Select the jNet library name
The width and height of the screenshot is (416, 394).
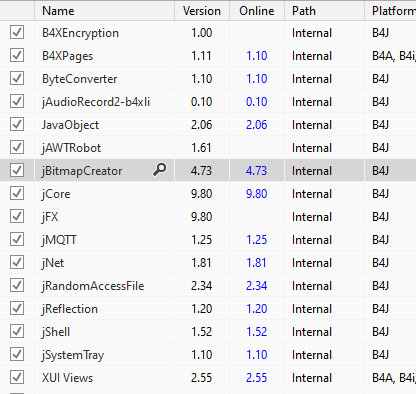[x=53, y=263]
